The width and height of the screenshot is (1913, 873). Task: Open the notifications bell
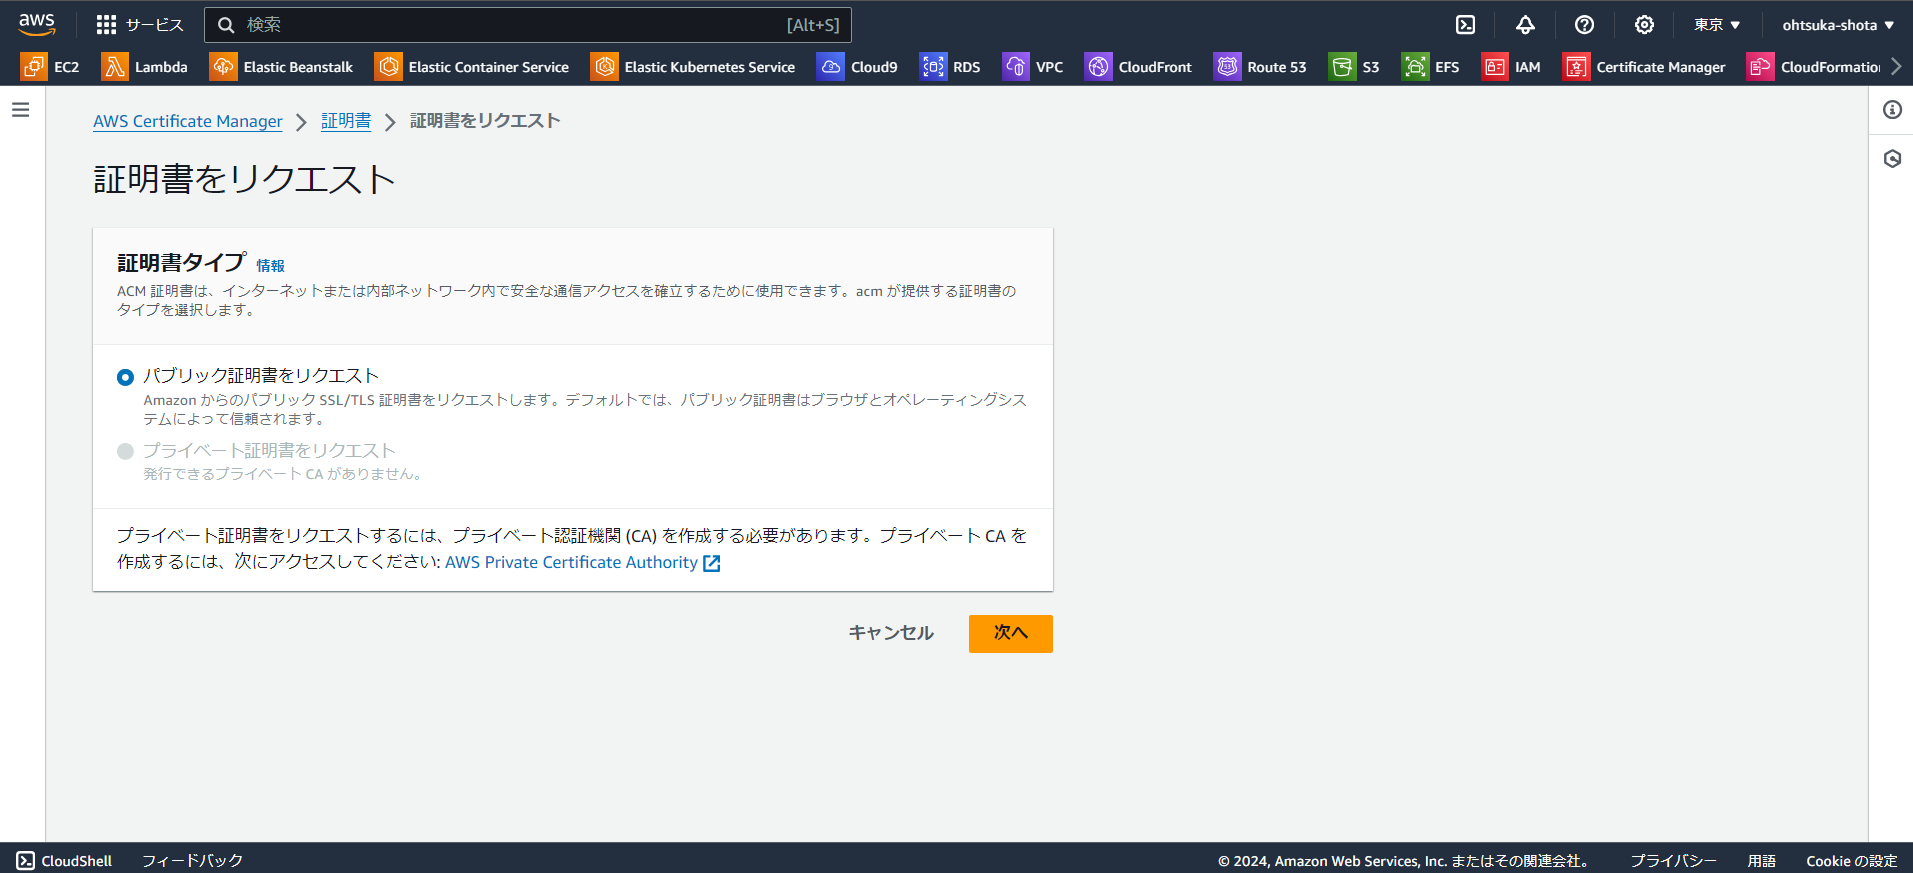tap(1525, 25)
